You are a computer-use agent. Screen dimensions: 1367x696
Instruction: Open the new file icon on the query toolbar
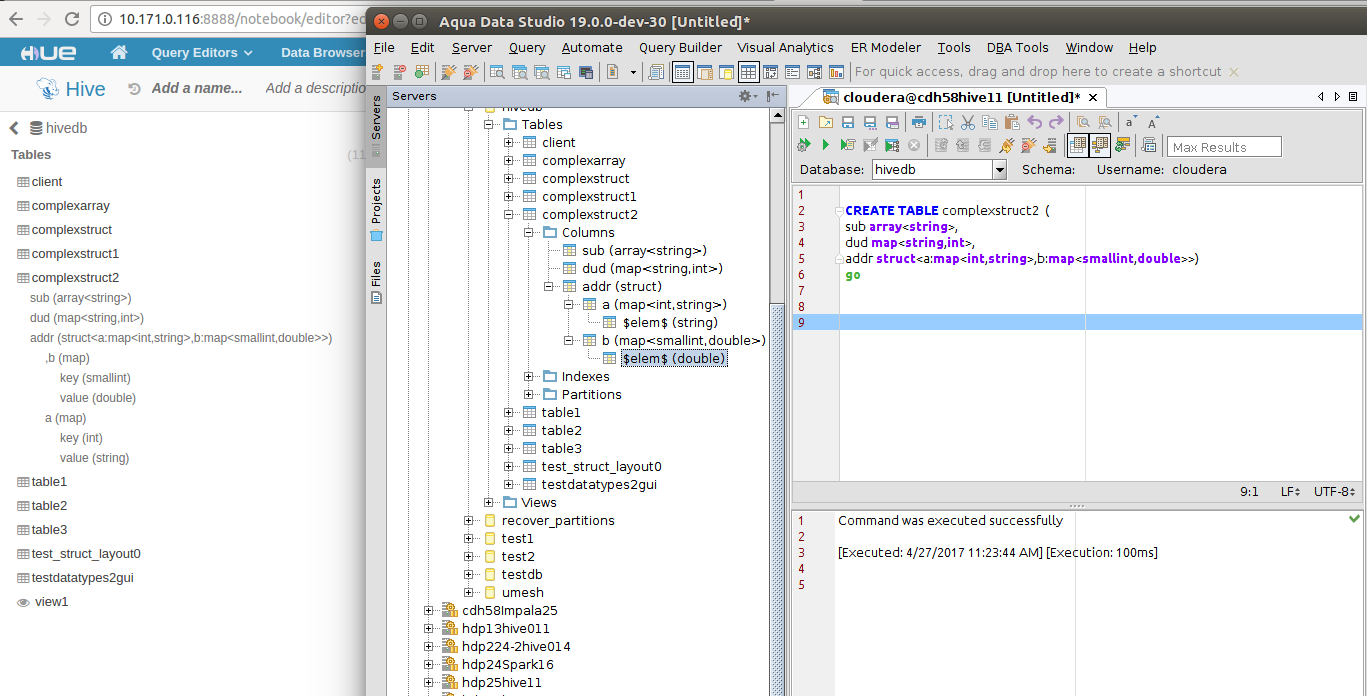coord(802,122)
